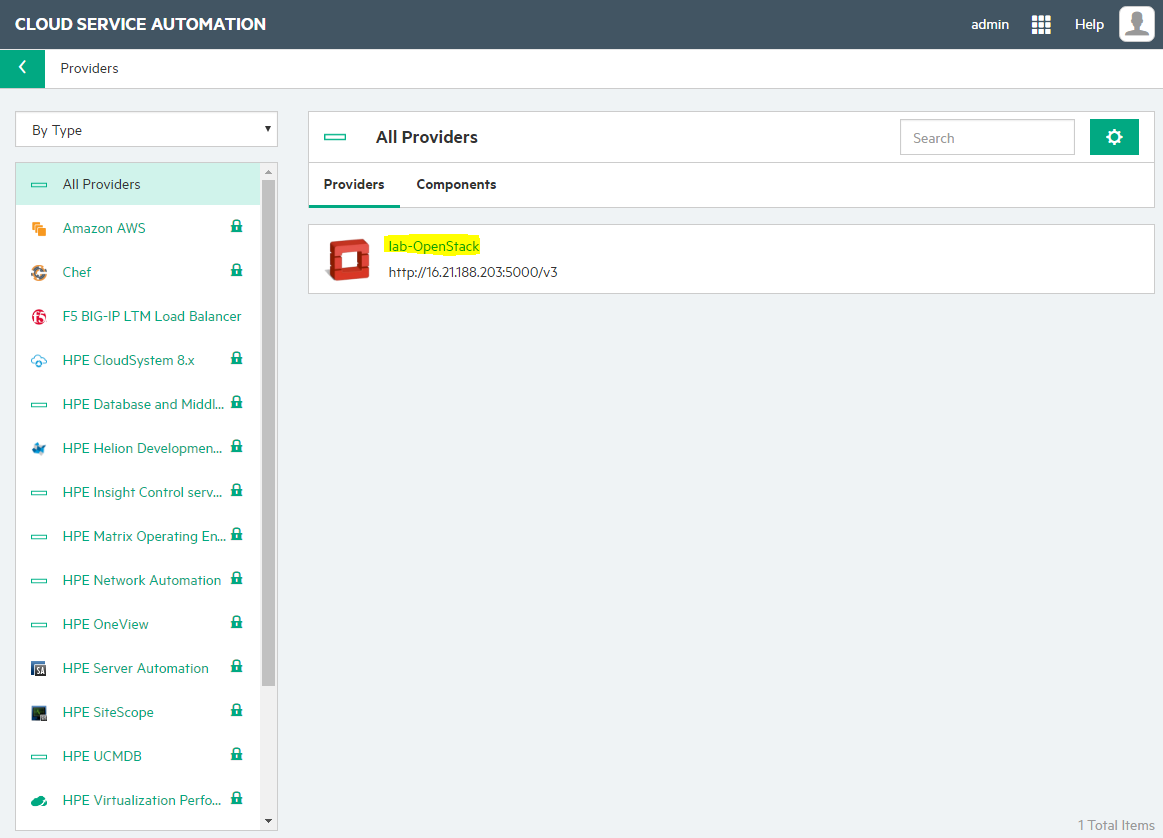The width and height of the screenshot is (1163, 838).
Task: Click the HPE Server Automation SA icon
Action: [x=39, y=669]
